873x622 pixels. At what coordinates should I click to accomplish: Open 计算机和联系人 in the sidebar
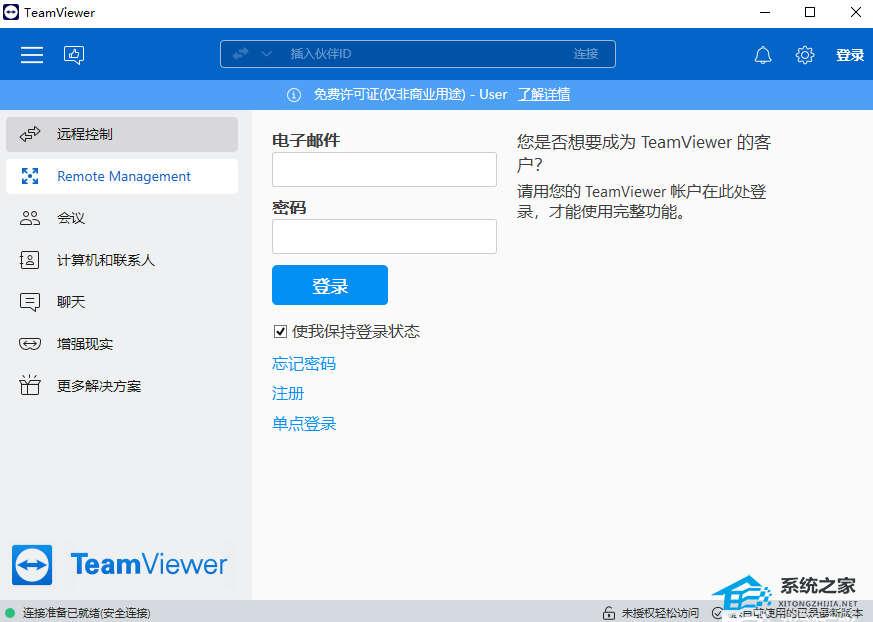122,260
